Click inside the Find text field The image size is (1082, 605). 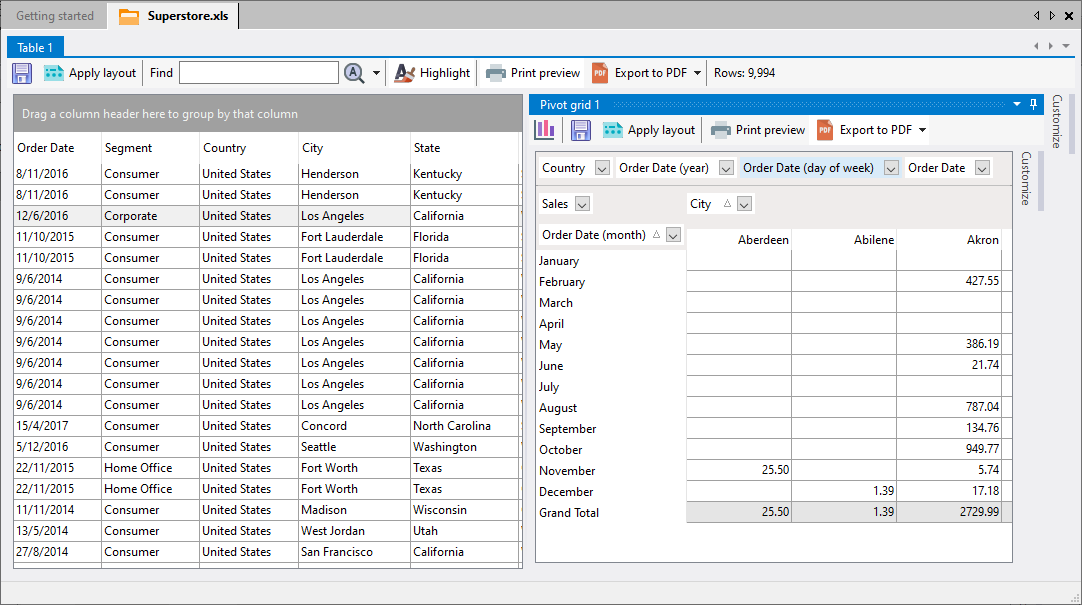258,73
